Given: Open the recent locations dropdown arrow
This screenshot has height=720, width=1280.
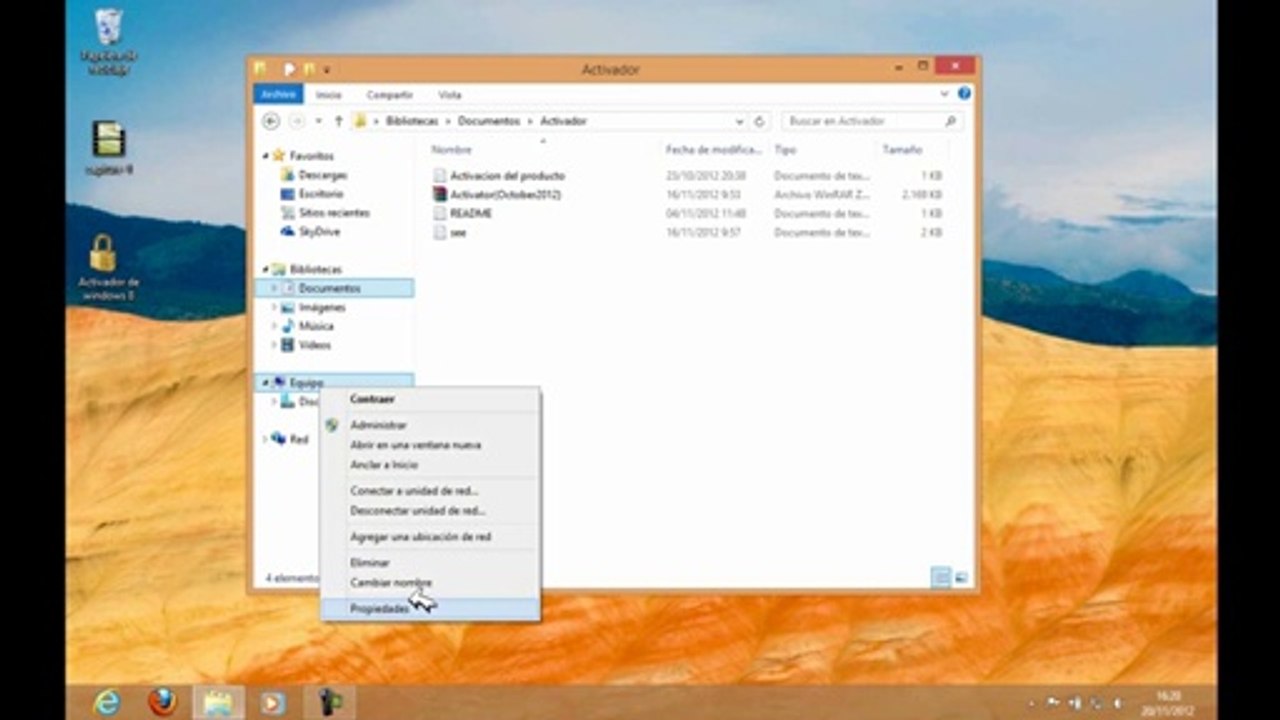Looking at the screenshot, I should (319, 121).
